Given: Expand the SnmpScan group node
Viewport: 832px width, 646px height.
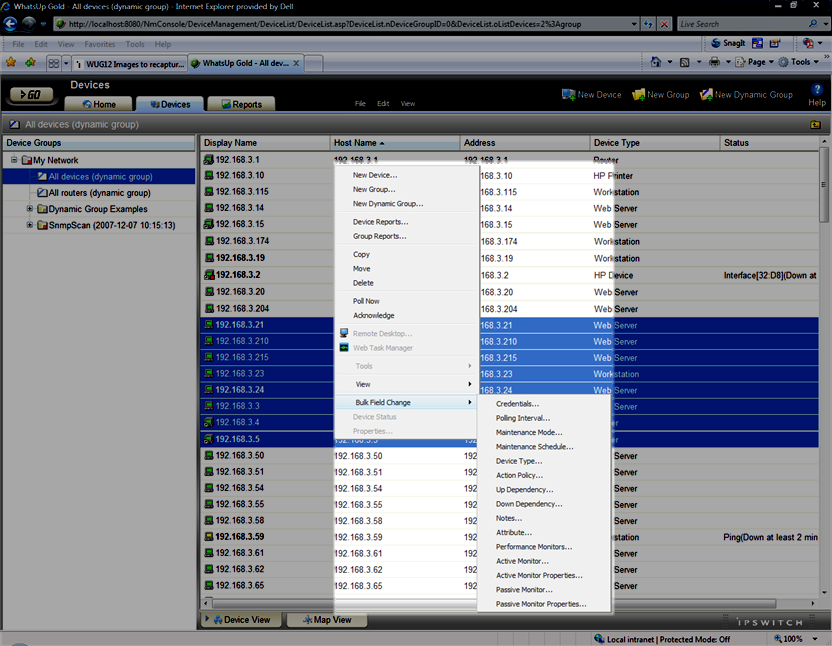Looking at the screenshot, I should point(30,225).
